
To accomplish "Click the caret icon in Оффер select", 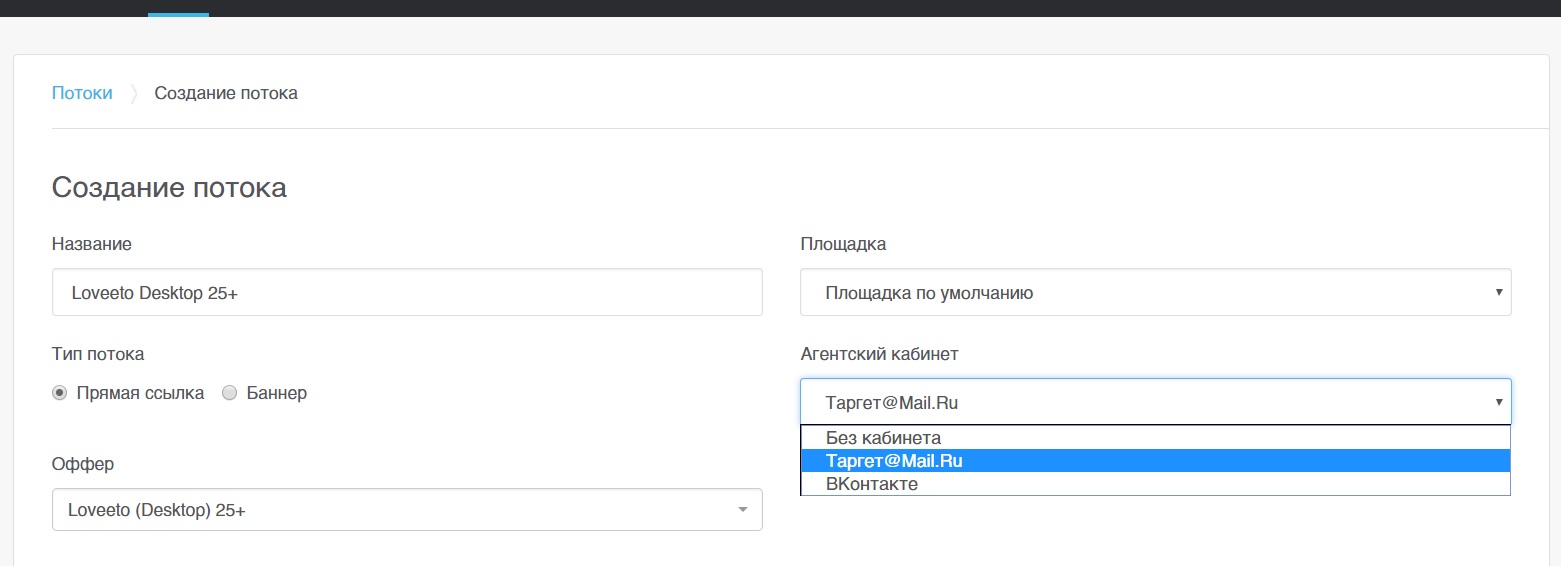I will (x=742, y=510).
